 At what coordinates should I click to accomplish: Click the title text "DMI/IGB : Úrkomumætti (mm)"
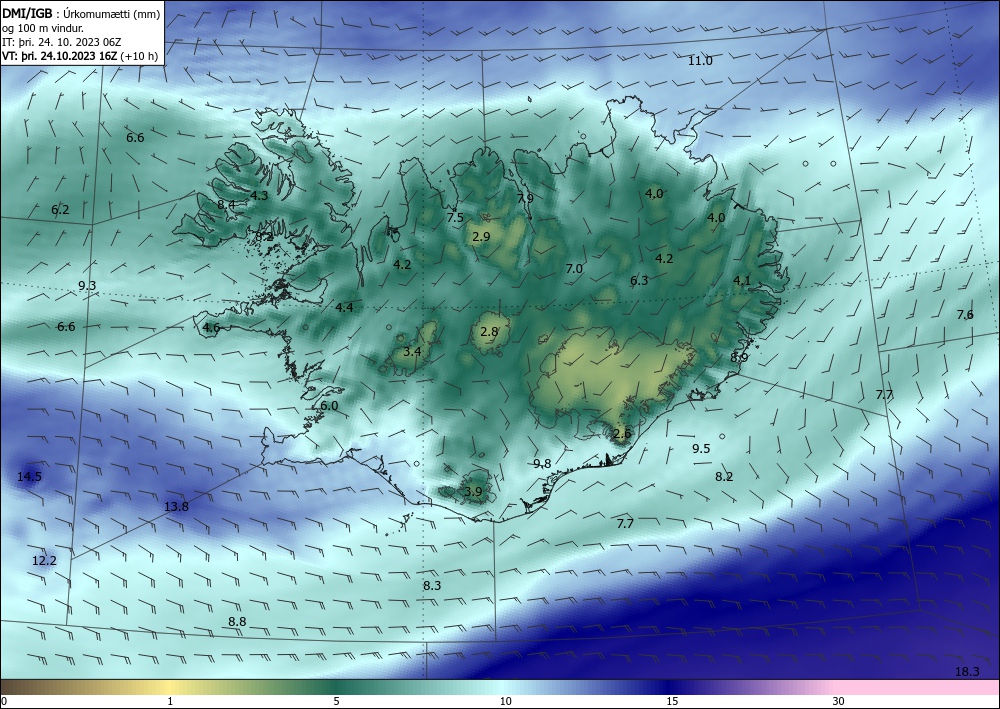(x=81, y=13)
